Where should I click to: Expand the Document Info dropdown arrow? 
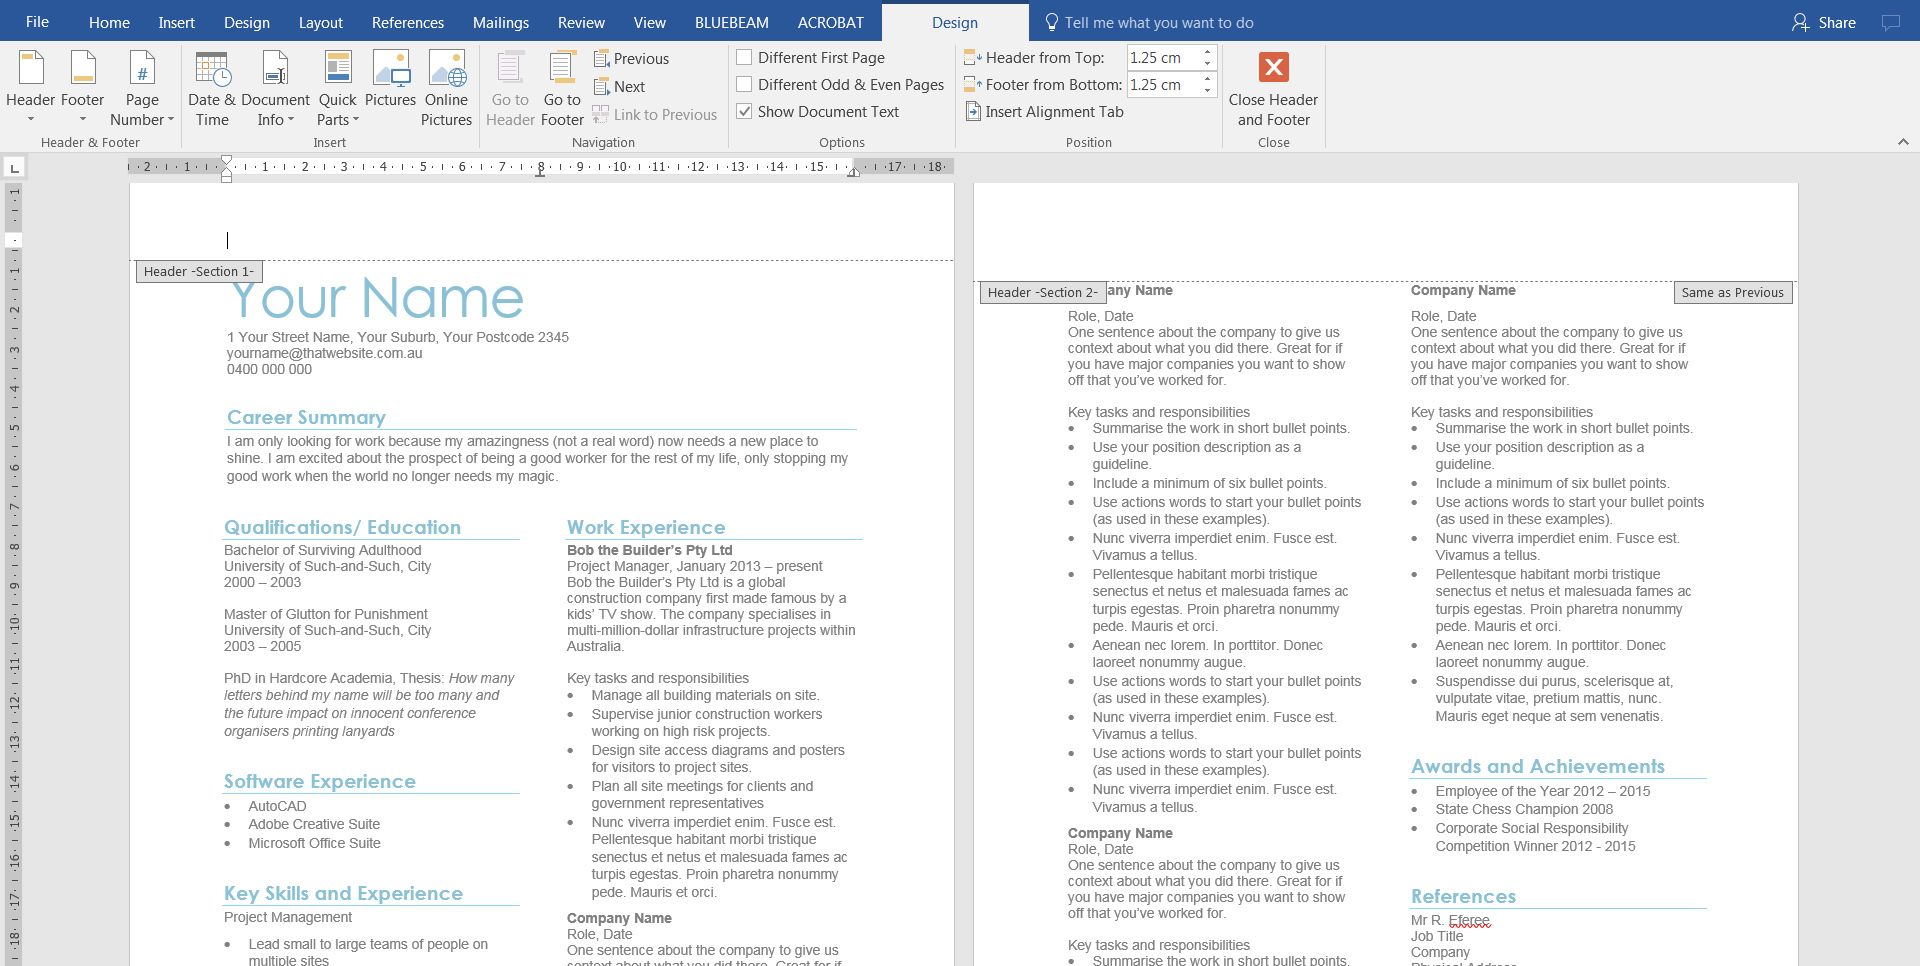(x=291, y=120)
